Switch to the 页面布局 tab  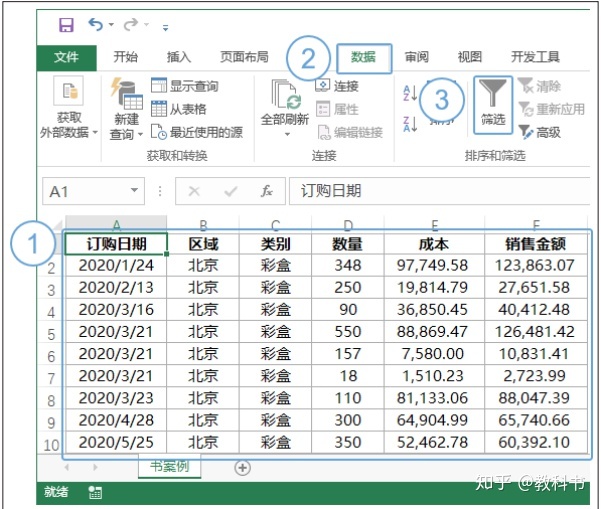[244, 57]
